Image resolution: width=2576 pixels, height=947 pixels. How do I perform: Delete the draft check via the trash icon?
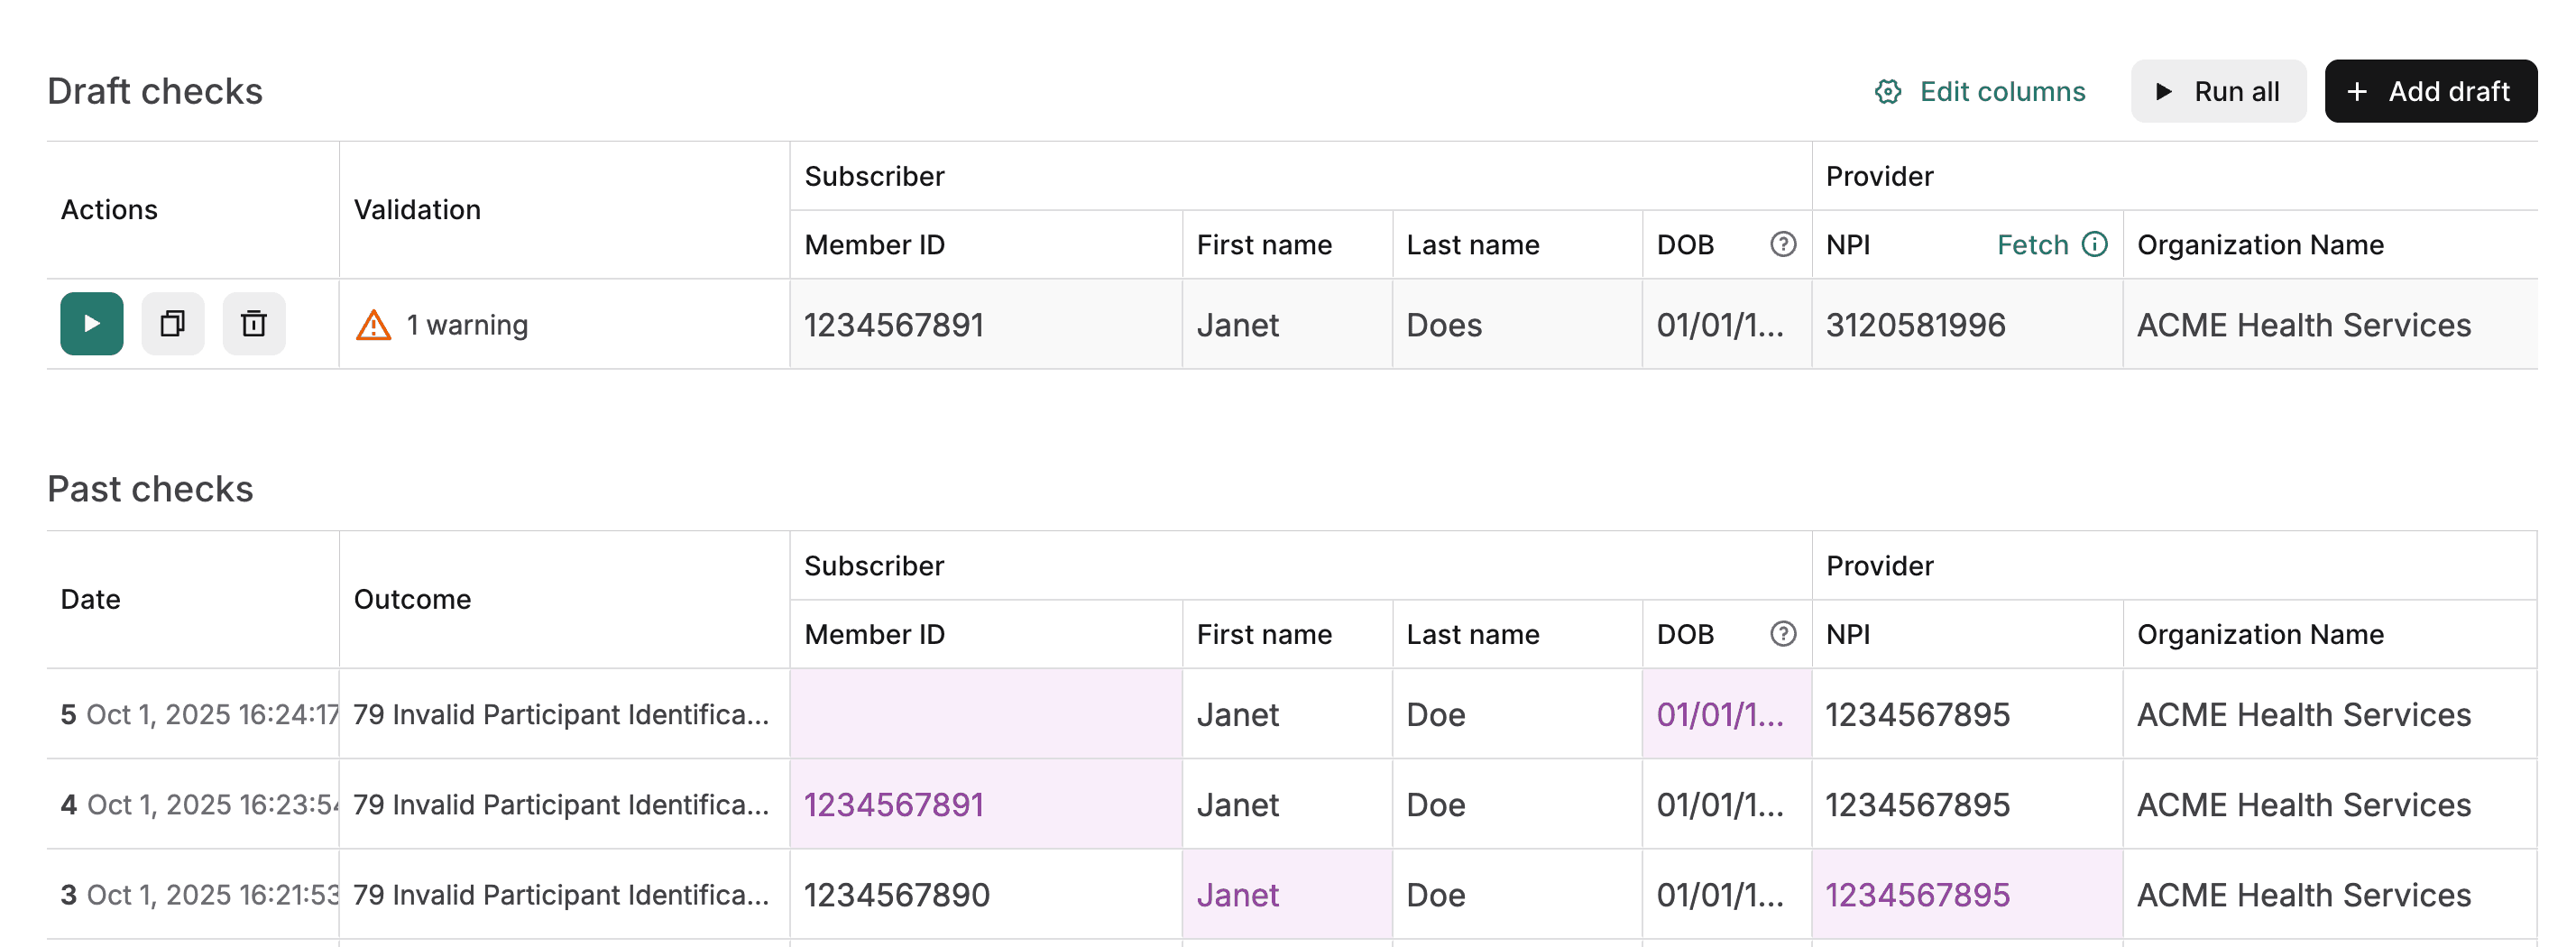pos(253,323)
